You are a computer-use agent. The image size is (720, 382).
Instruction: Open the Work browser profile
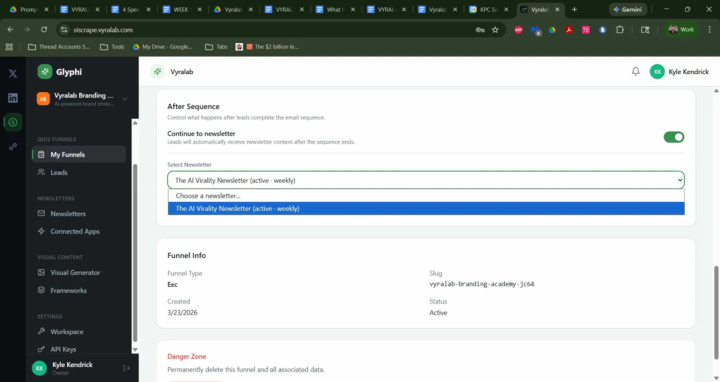(681, 29)
